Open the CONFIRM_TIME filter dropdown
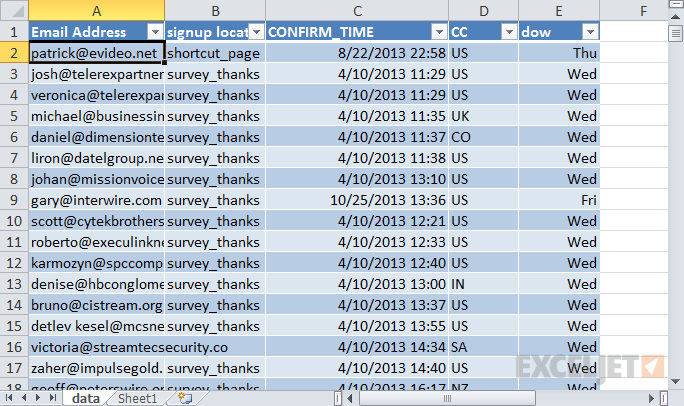 pyautogui.click(x=439, y=32)
